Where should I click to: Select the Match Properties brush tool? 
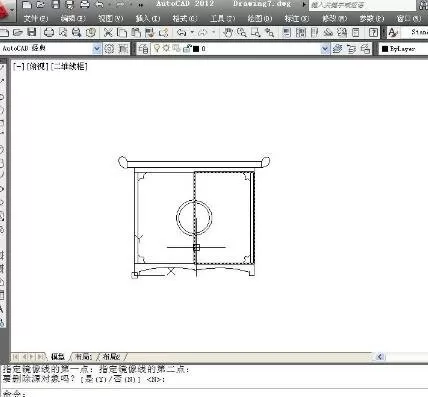point(150,32)
